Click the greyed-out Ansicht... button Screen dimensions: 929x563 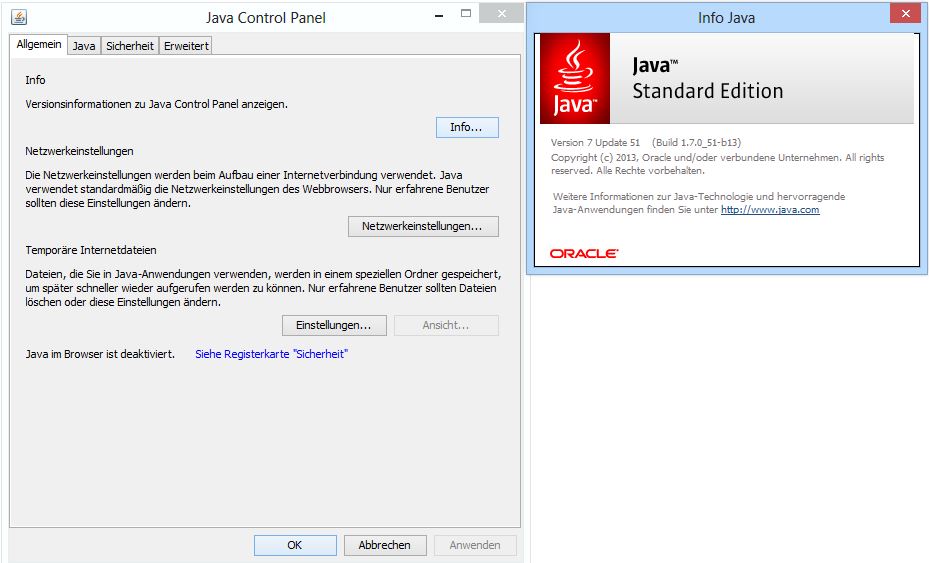pyautogui.click(x=446, y=325)
